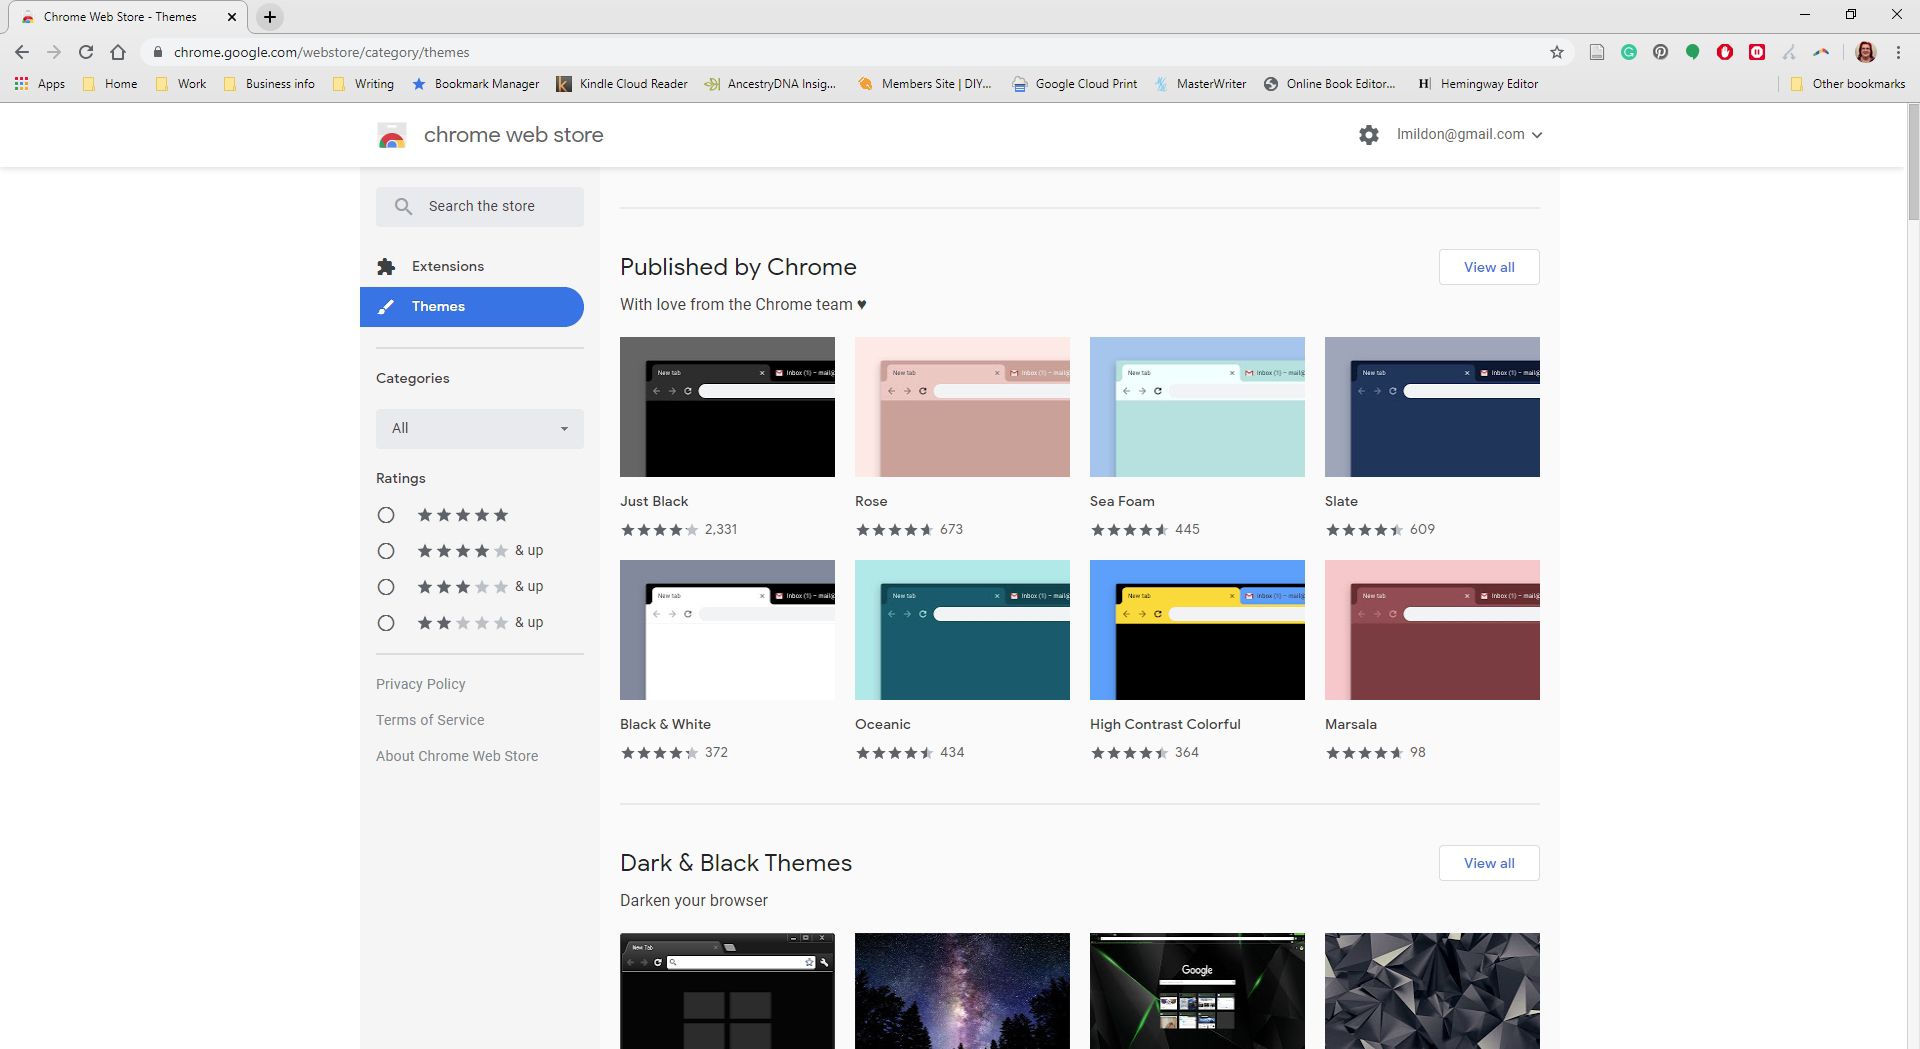Open the MasterWriter bookmark

(1200, 84)
